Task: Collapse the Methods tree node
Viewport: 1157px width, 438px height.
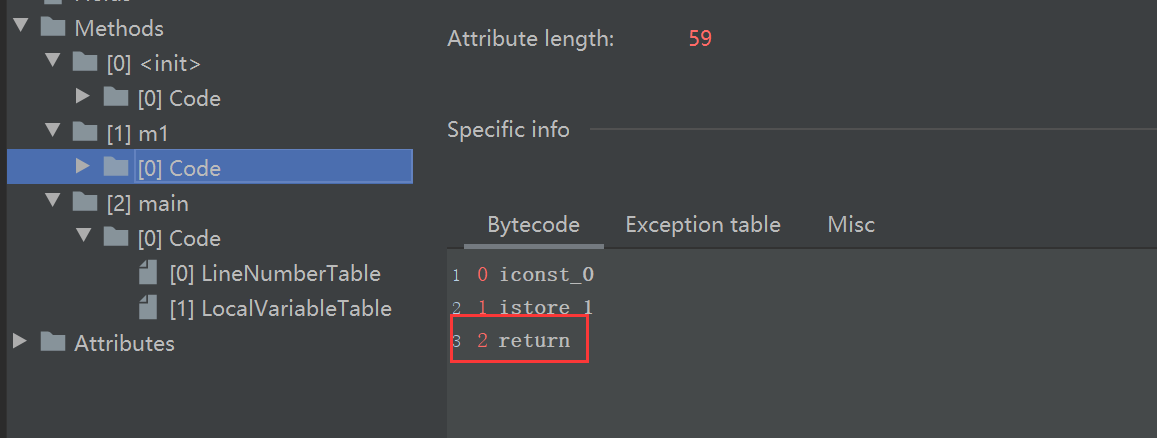Action: [x=20, y=28]
